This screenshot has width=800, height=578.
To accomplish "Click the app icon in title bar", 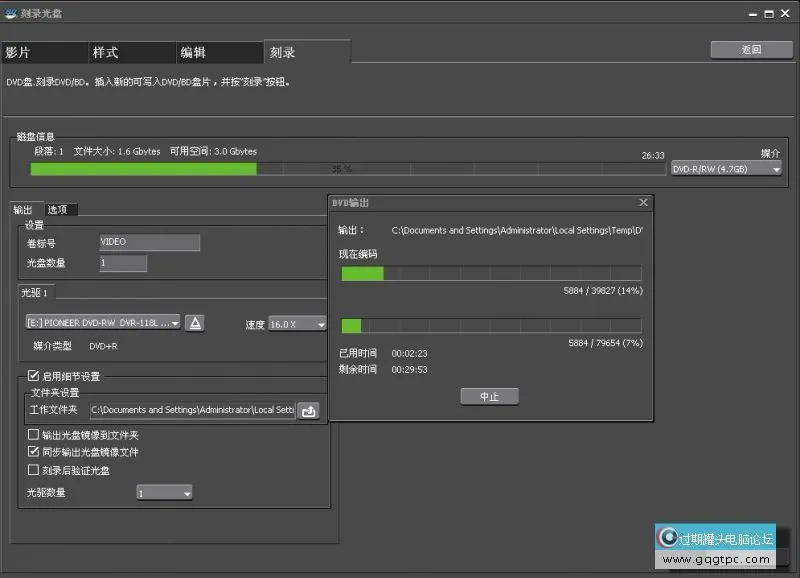I will point(10,15).
